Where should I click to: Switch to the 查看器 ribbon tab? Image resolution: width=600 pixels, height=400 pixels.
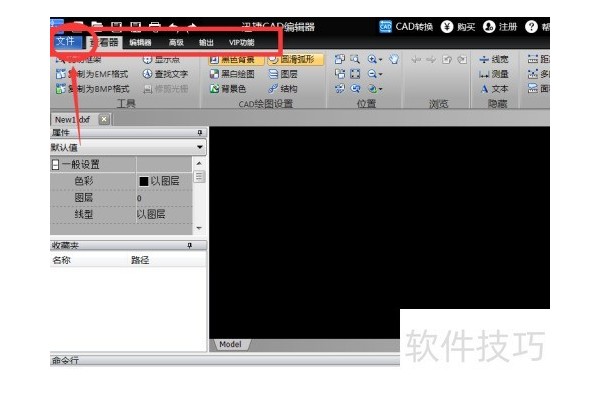click(x=104, y=42)
